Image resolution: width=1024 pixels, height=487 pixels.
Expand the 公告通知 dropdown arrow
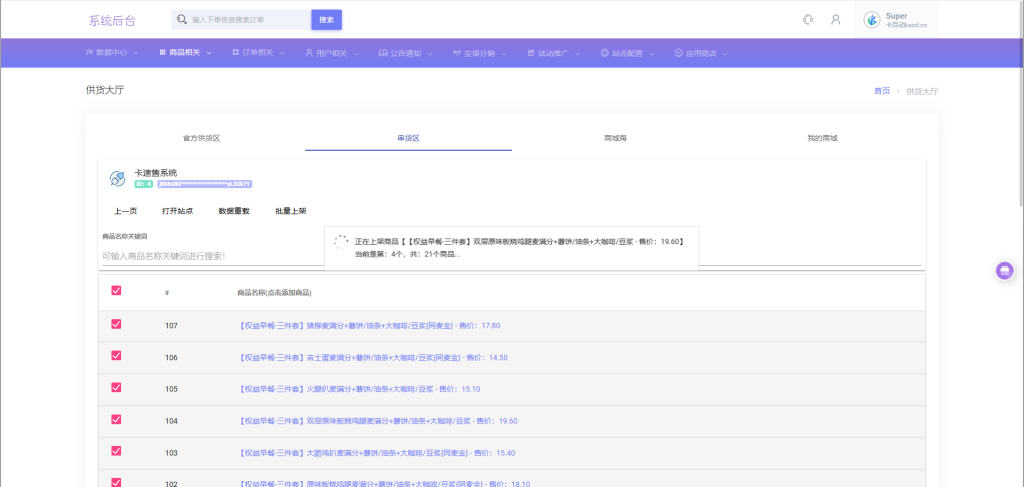(430, 54)
